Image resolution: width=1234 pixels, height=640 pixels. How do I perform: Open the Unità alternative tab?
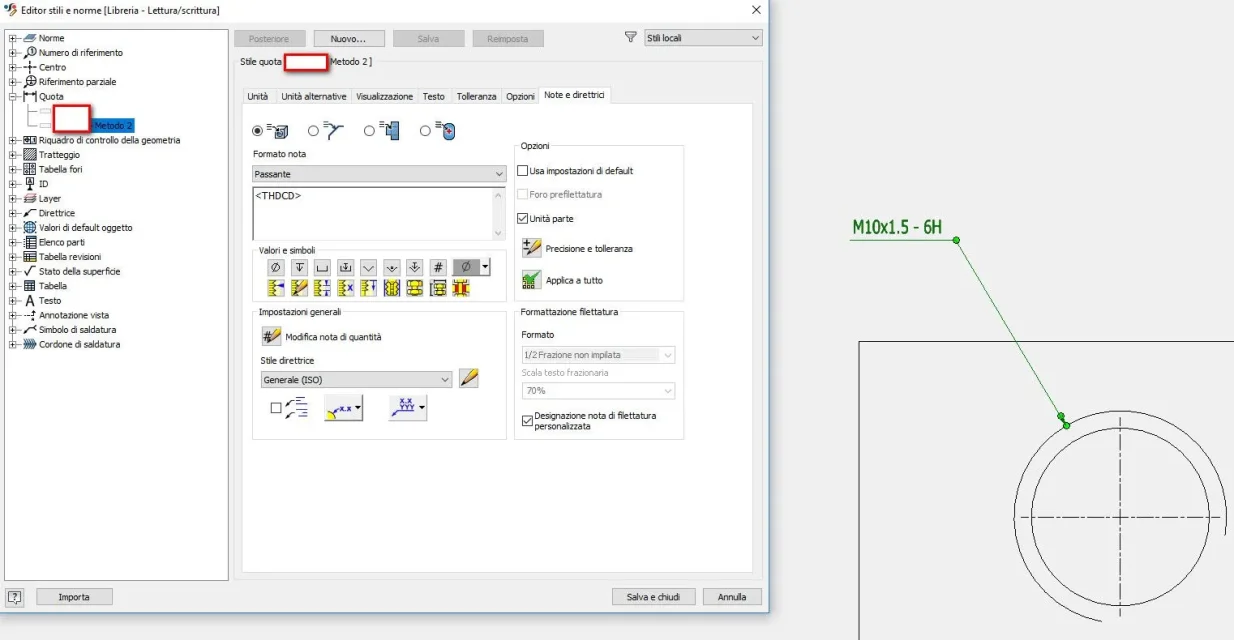click(313, 96)
